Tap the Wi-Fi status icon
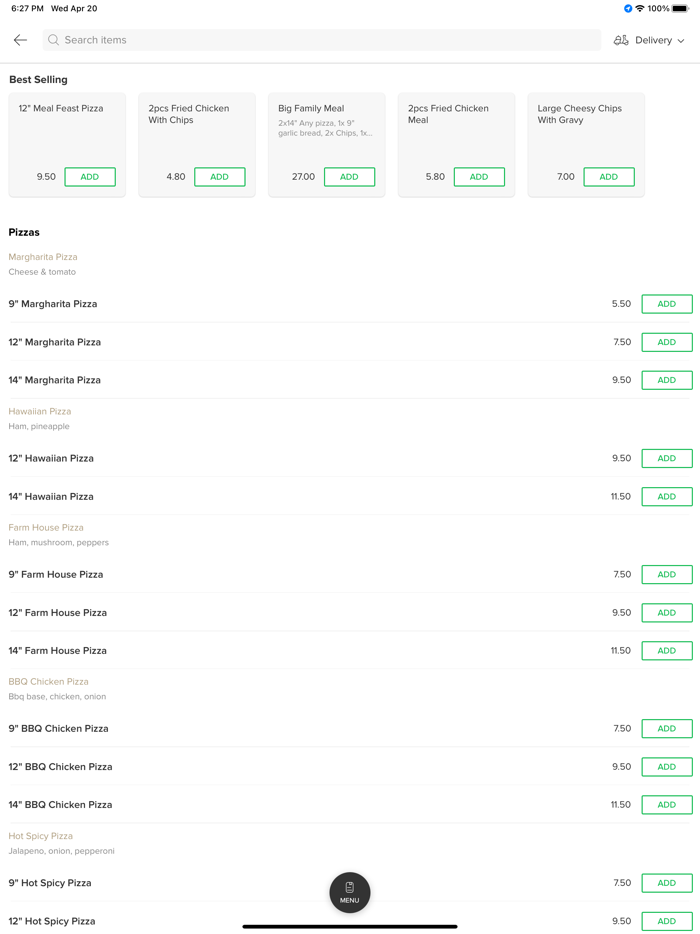This screenshot has height=934, width=700. [640, 8]
